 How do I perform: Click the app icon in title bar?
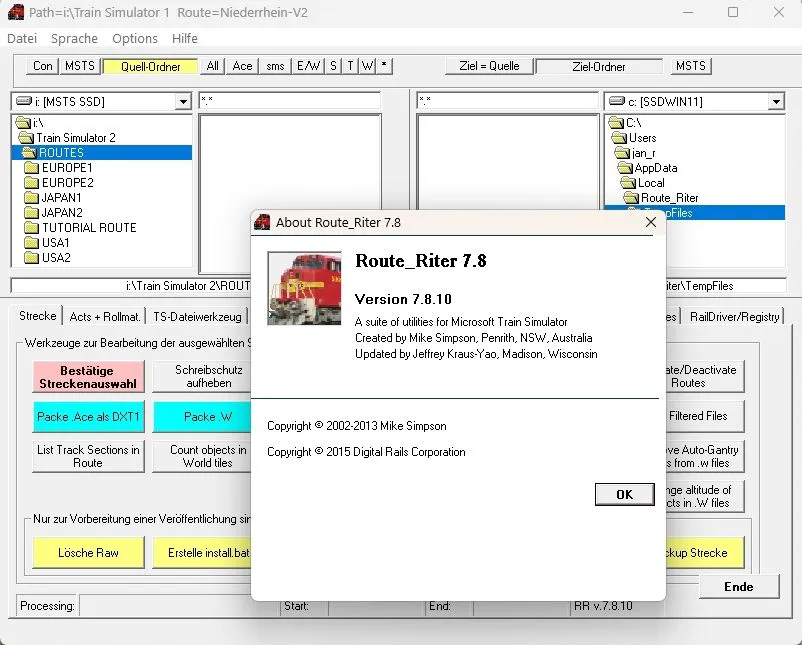[x=16, y=12]
